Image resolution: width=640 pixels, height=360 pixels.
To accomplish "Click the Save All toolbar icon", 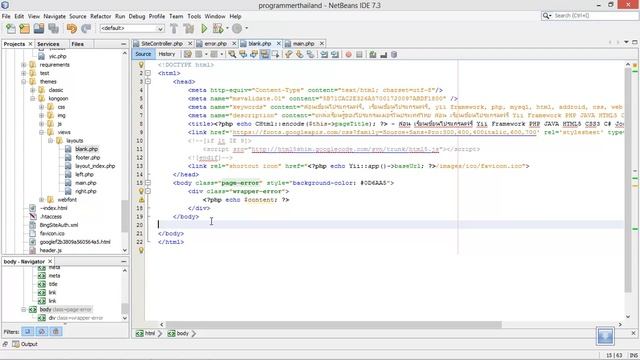I will tap(53, 29).
